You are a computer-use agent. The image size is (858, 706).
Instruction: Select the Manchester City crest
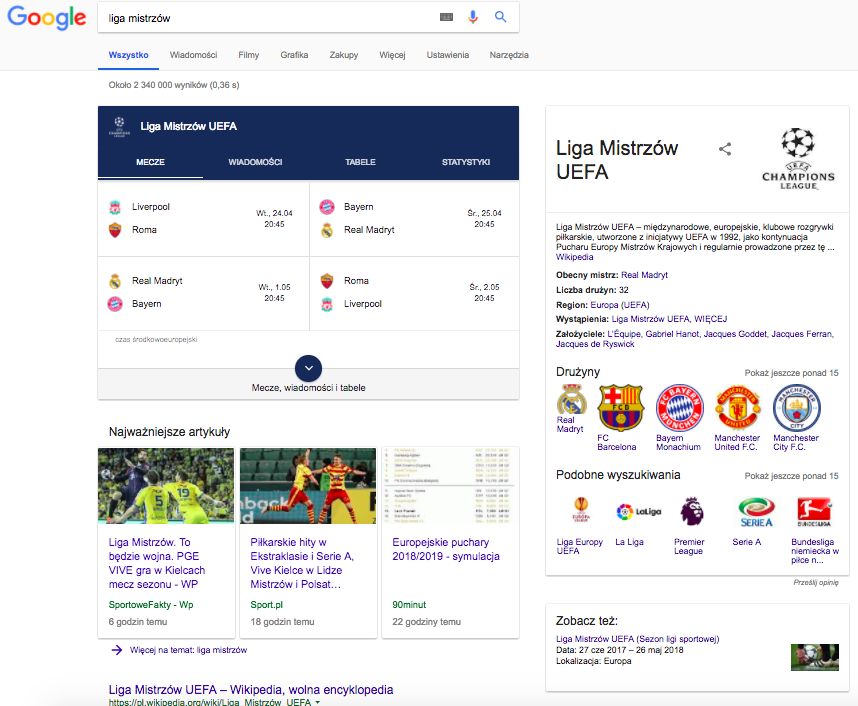tap(797, 408)
